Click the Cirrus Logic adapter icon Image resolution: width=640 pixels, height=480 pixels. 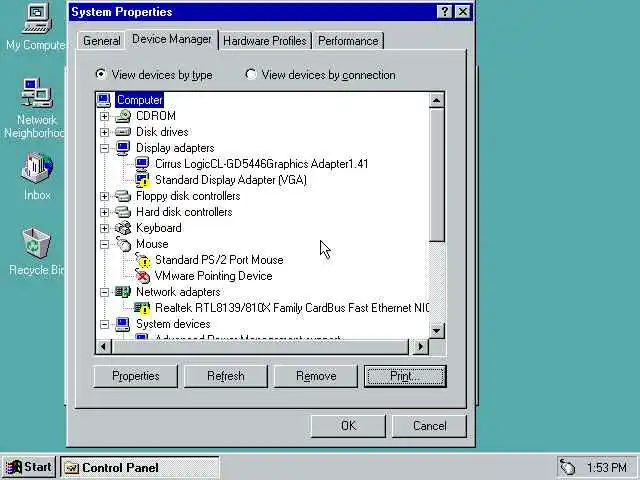(x=142, y=164)
